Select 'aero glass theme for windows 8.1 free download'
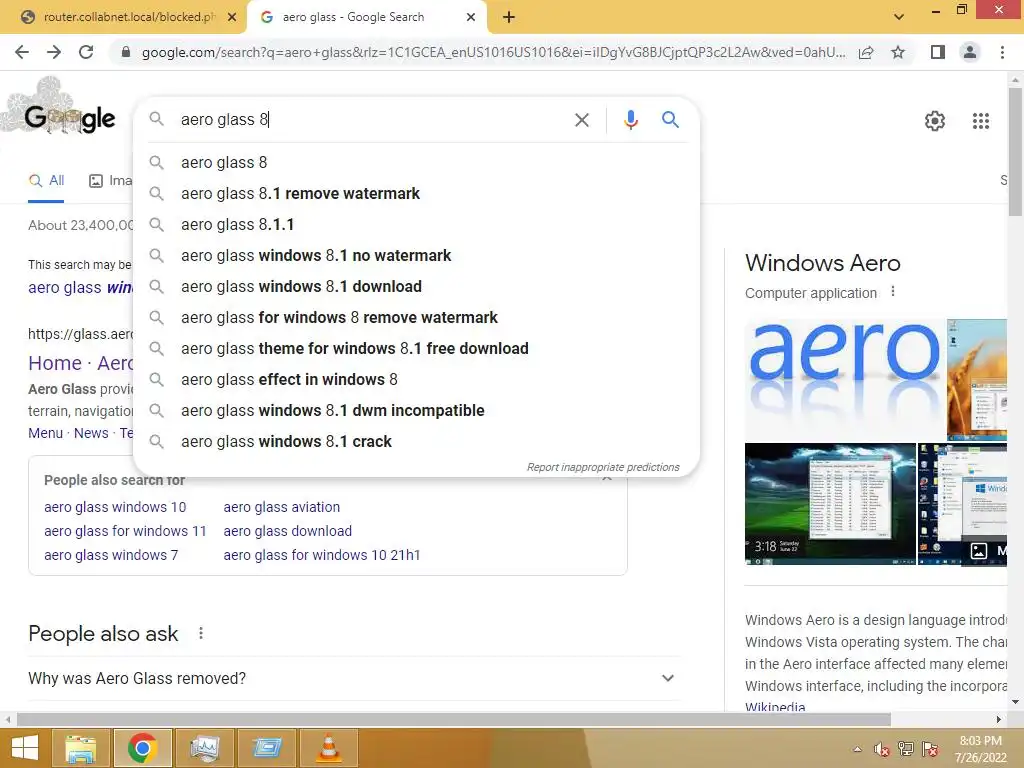The height and width of the screenshot is (768, 1024). click(416, 349)
